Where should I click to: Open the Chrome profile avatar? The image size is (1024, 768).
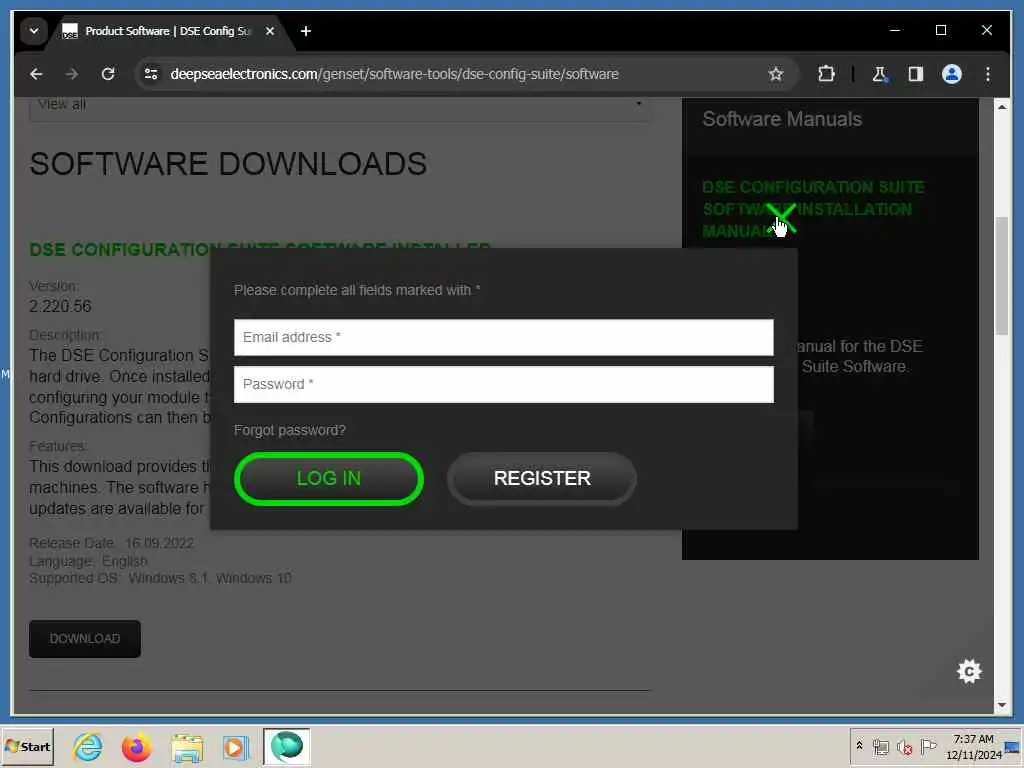952,74
